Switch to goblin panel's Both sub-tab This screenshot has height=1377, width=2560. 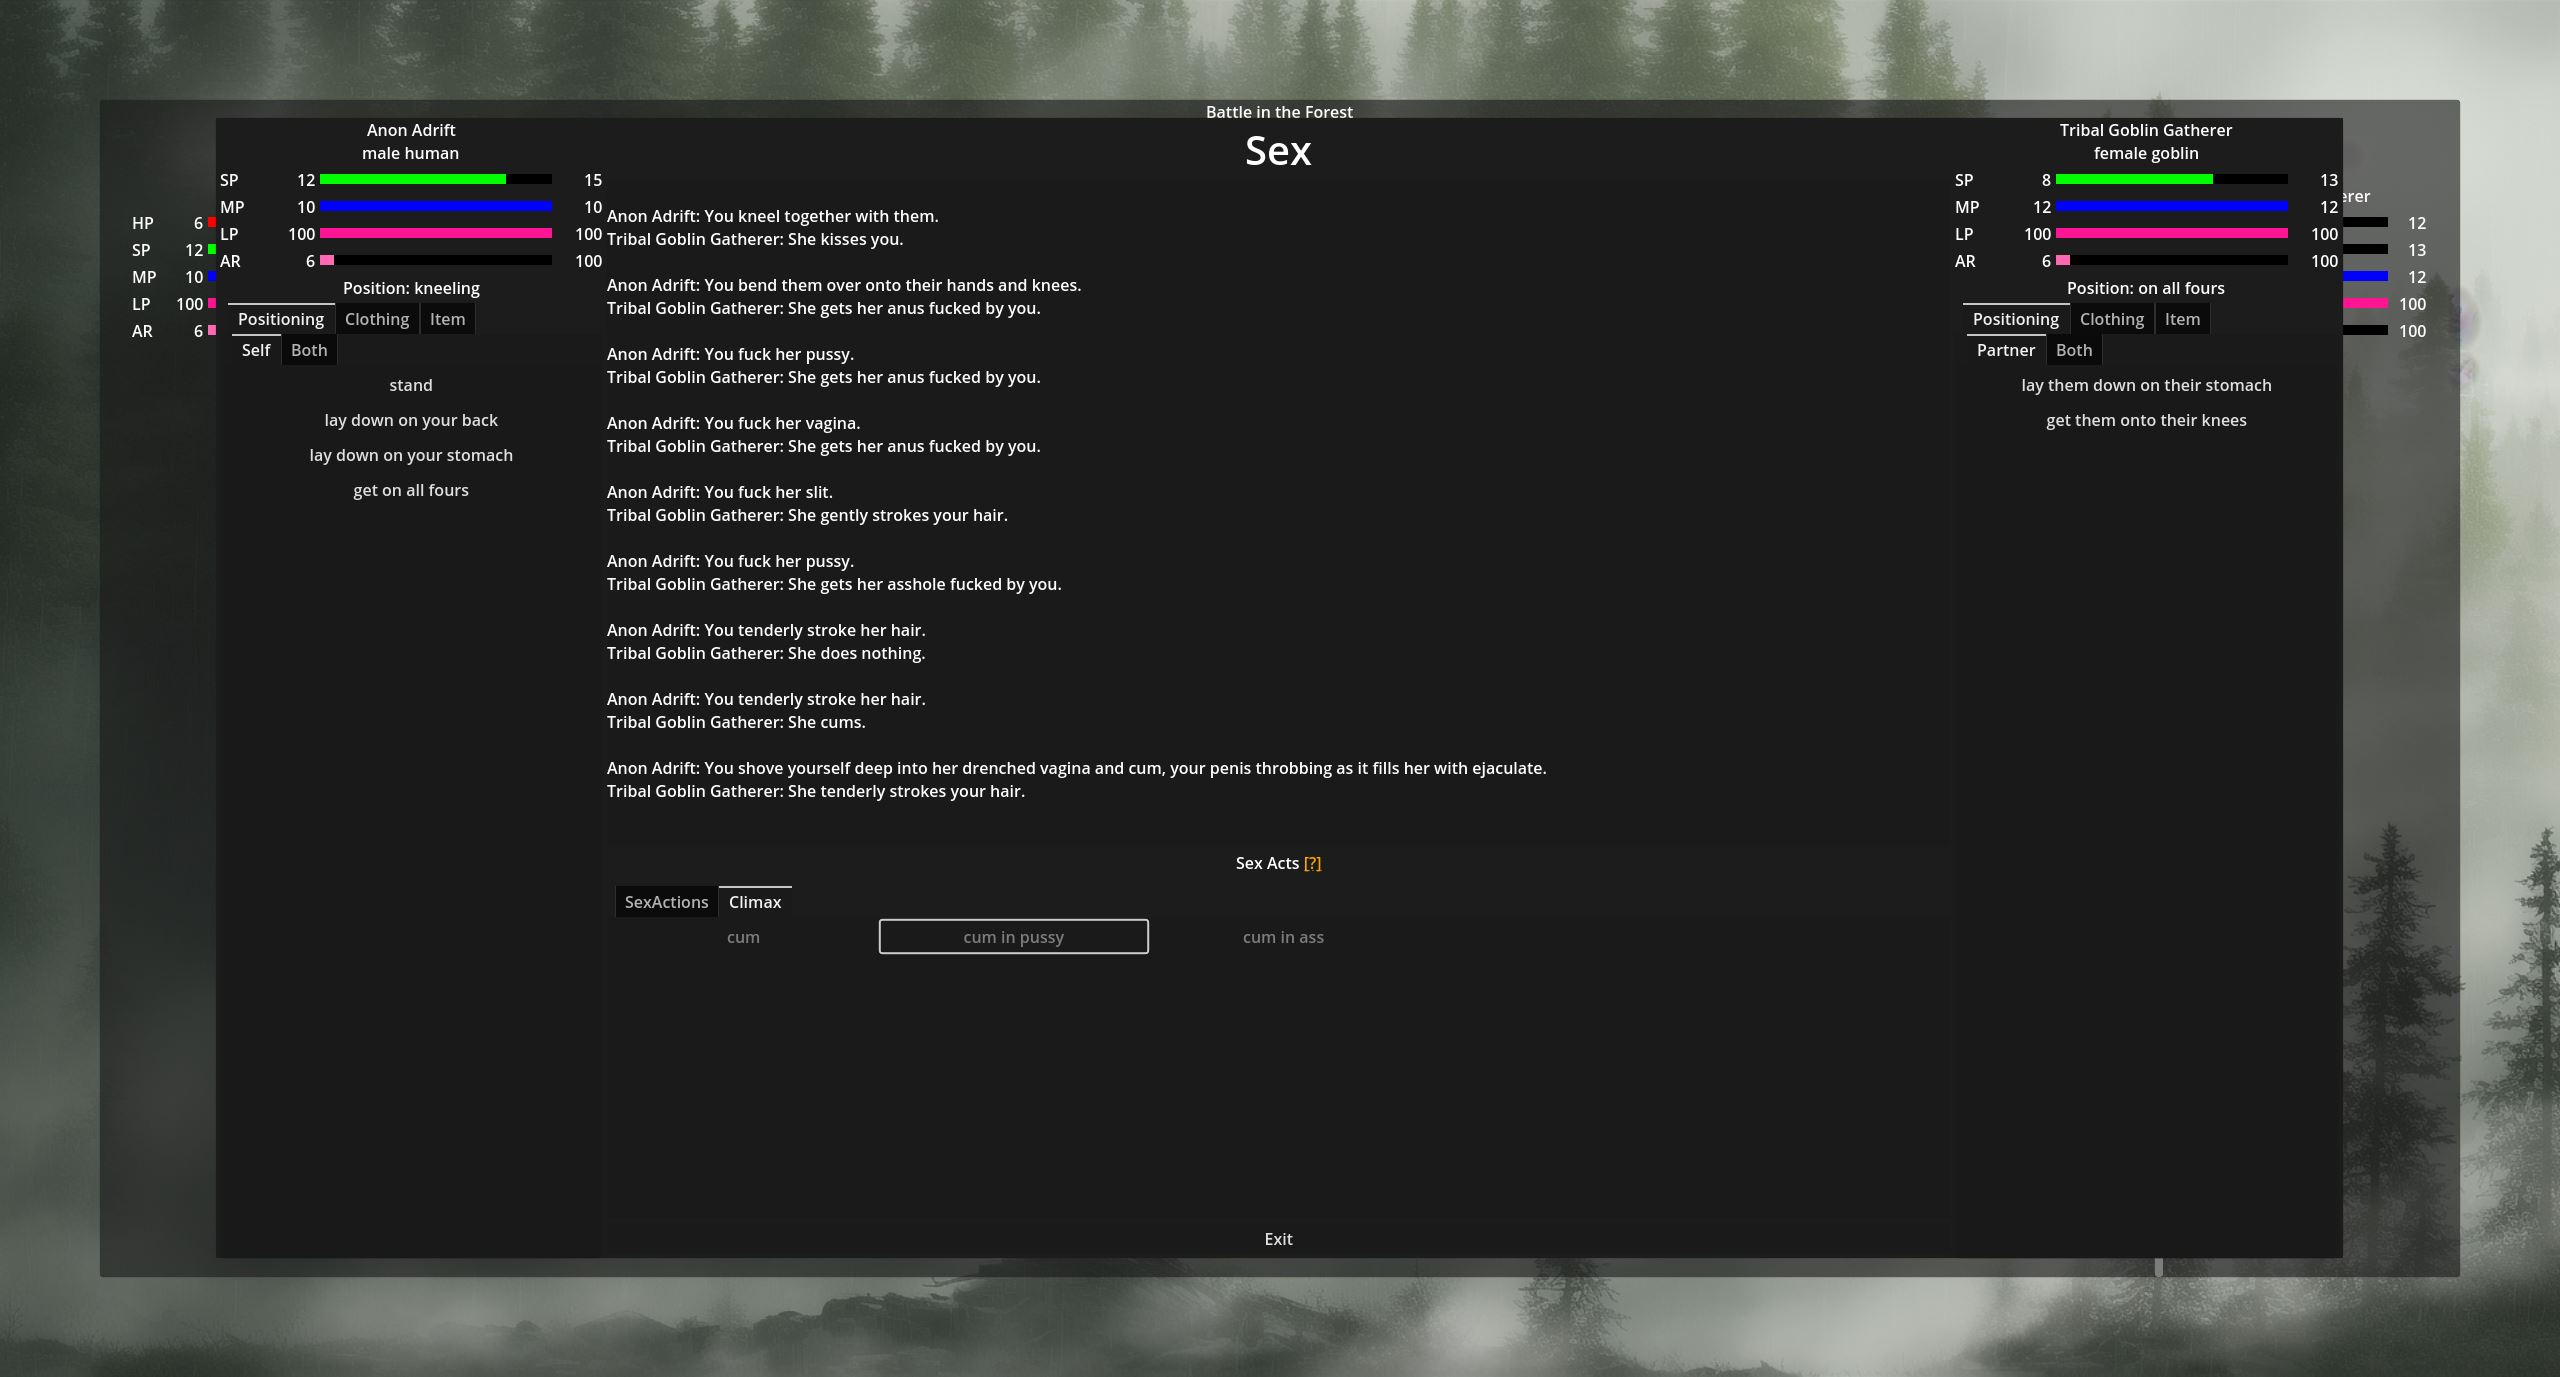[x=2074, y=350]
